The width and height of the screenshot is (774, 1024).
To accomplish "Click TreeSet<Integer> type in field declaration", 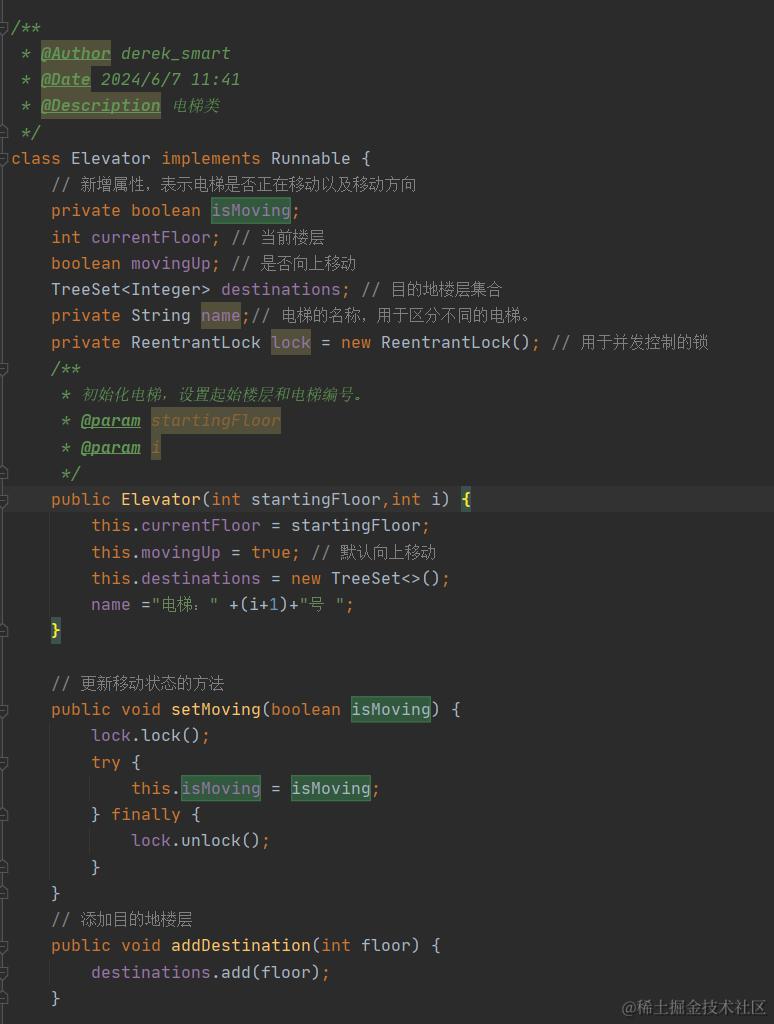I will (131, 289).
